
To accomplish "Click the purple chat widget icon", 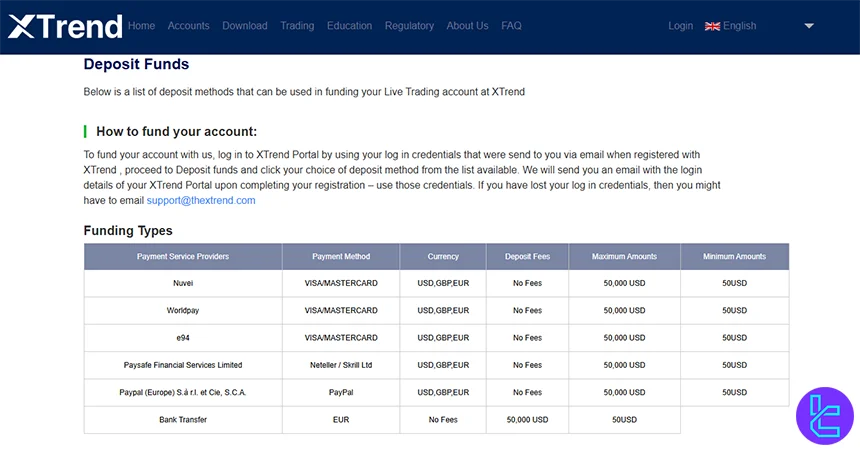I will 824,415.
